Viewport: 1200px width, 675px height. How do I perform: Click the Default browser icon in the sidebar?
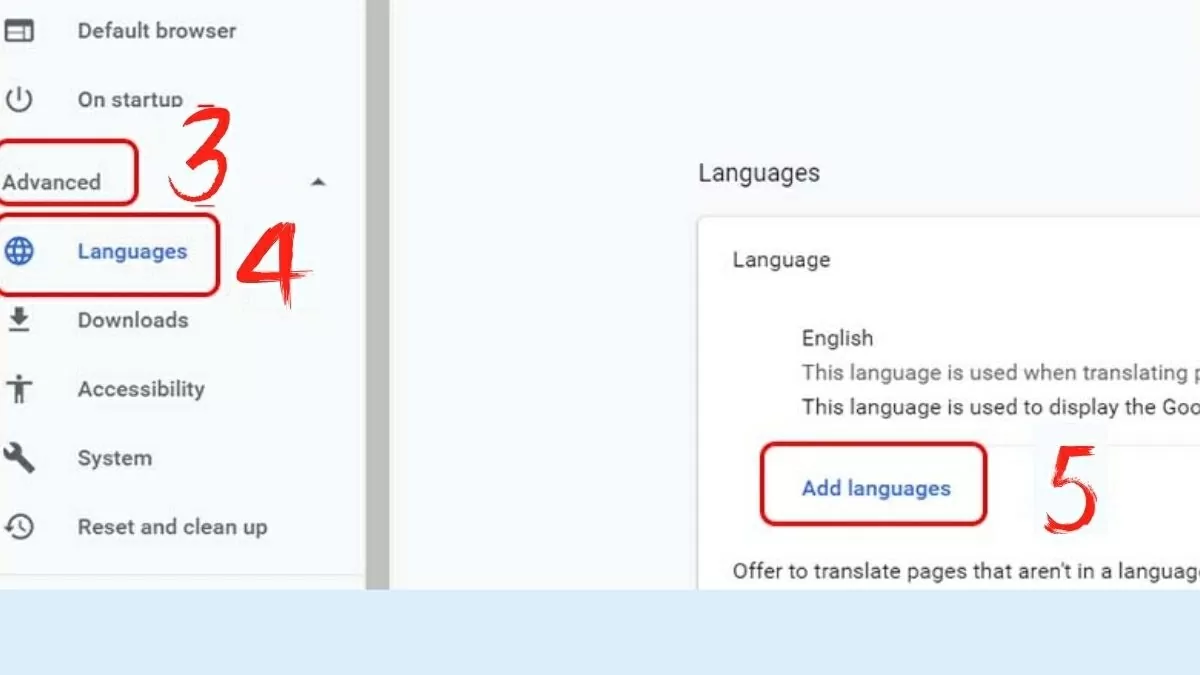(x=19, y=31)
